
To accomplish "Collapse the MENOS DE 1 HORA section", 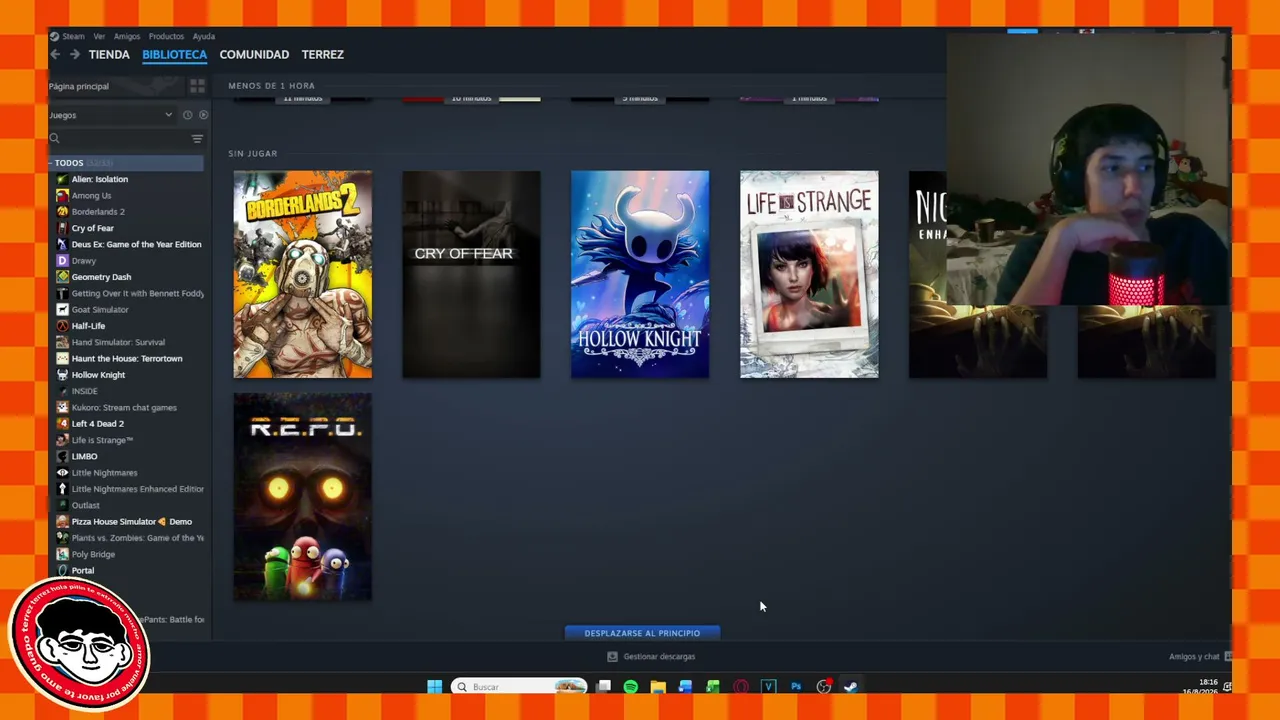I will point(272,86).
